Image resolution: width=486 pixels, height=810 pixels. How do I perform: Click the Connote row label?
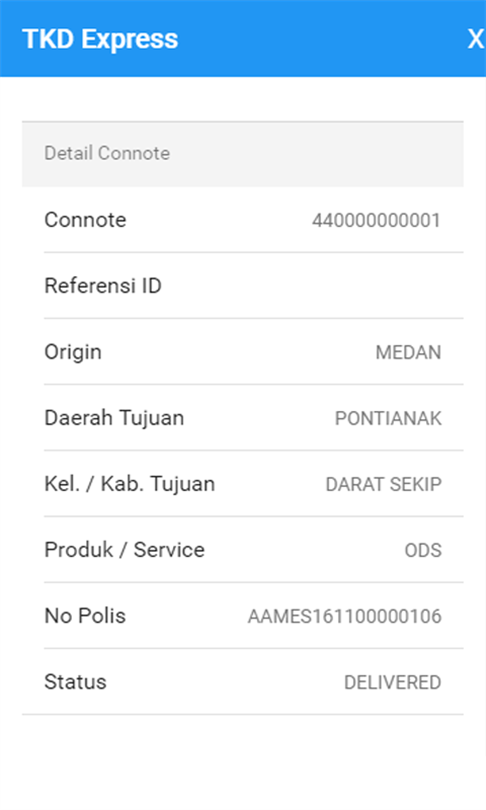85,220
